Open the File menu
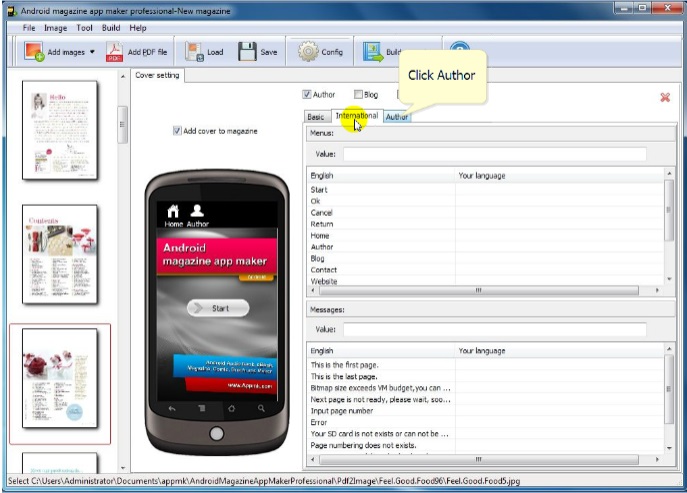Viewport: 687px width, 493px height. pos(29,28)
